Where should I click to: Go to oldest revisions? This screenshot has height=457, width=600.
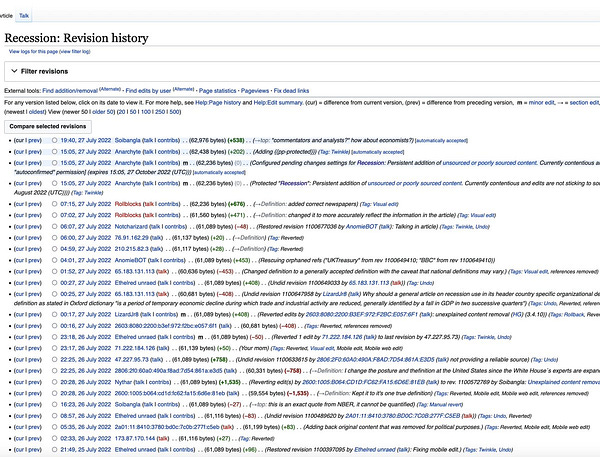click(37, 112)
